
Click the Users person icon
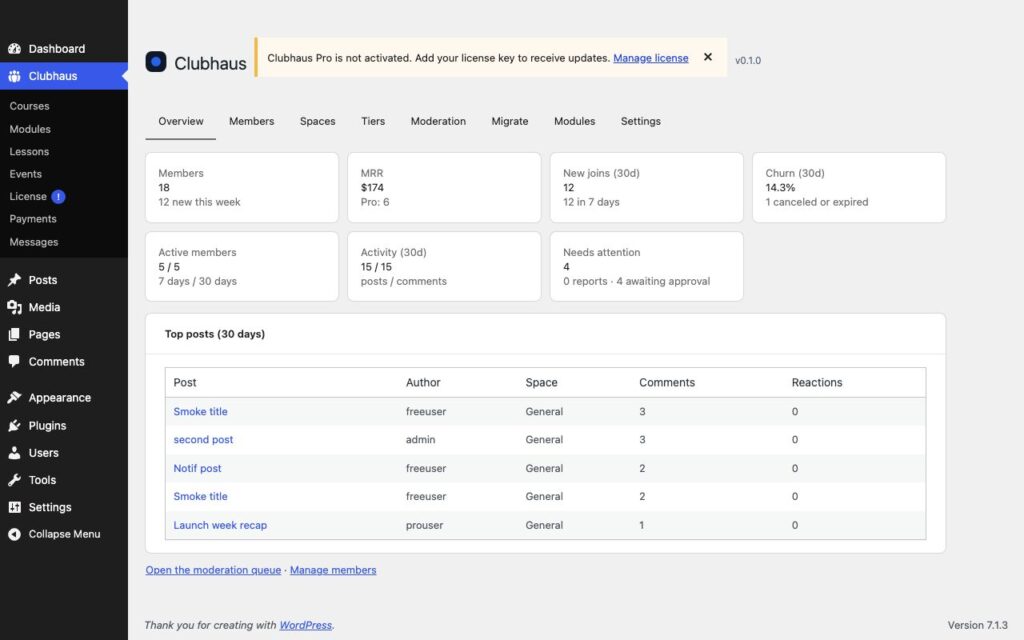(14, 453)
